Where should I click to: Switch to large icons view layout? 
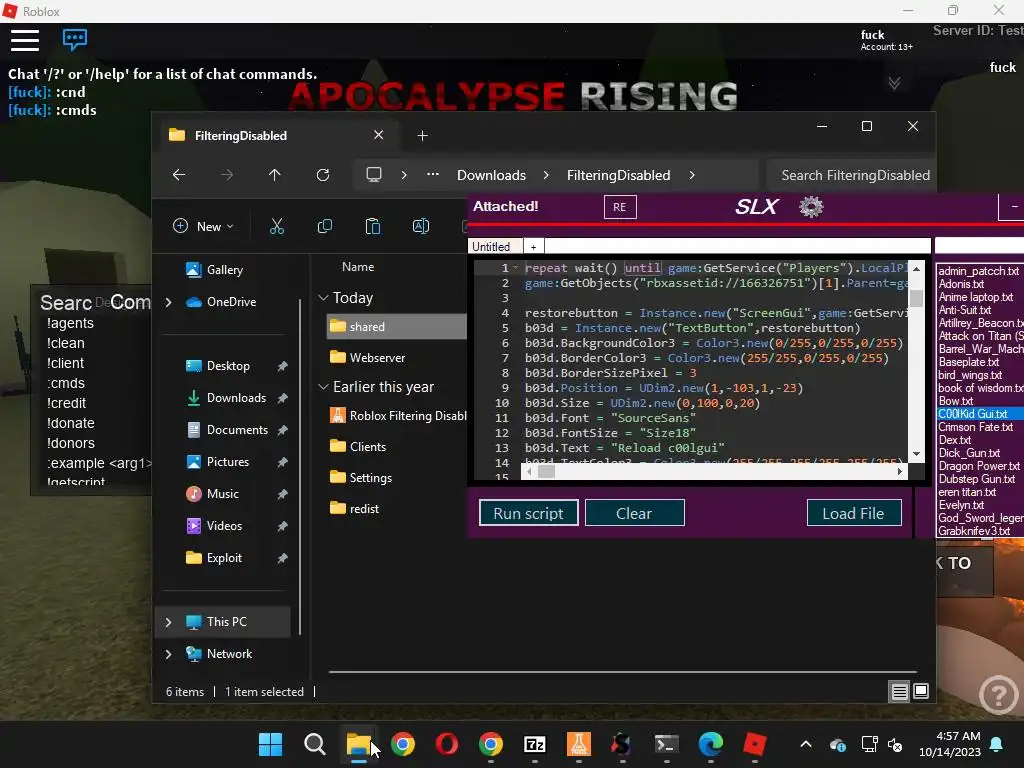tap(921, 691)
